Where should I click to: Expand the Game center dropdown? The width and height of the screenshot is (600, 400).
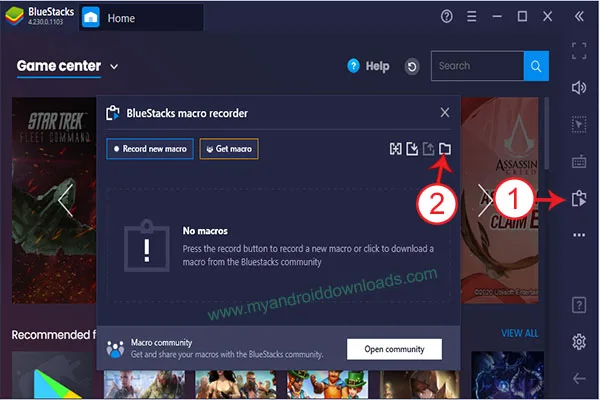[114, 67]
